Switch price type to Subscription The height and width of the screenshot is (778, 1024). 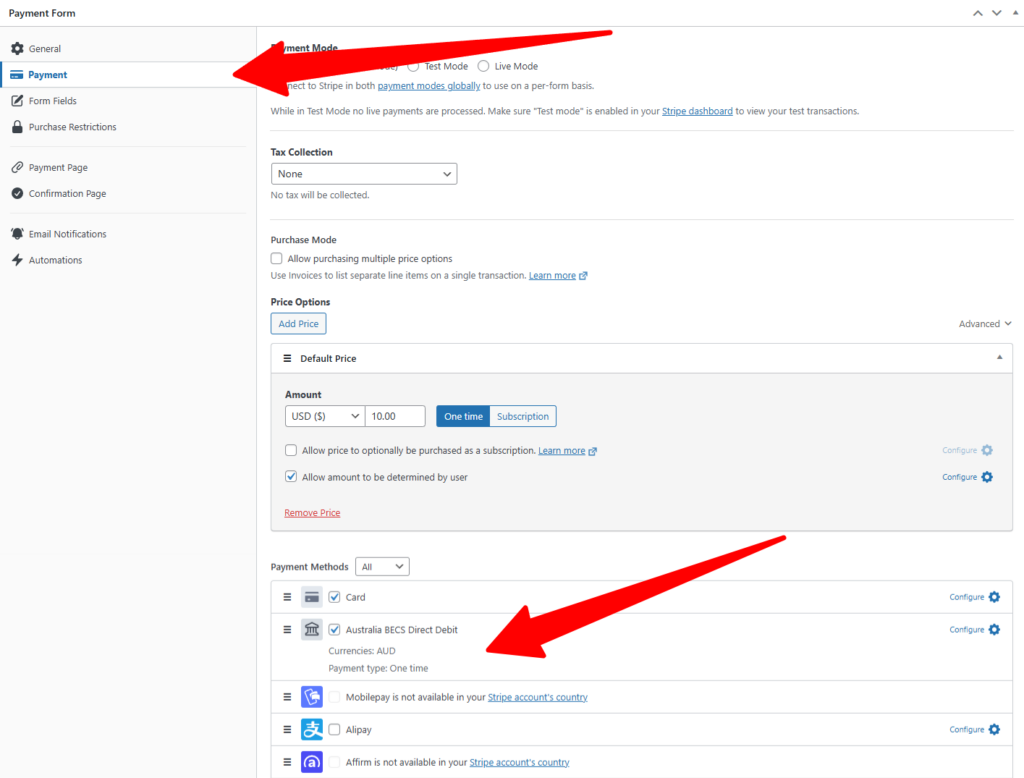click(523, 416)
